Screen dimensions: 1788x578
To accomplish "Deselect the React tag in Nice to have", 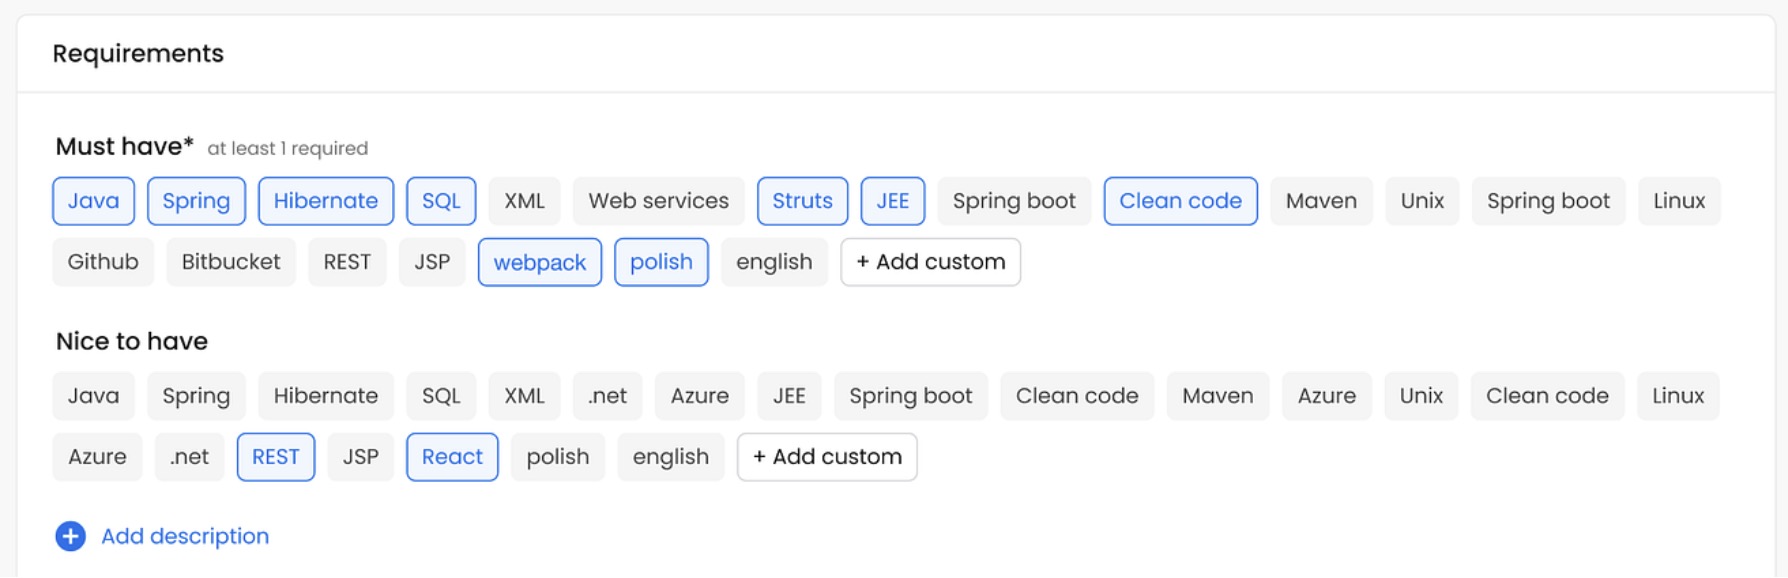I will coord(452,457).
